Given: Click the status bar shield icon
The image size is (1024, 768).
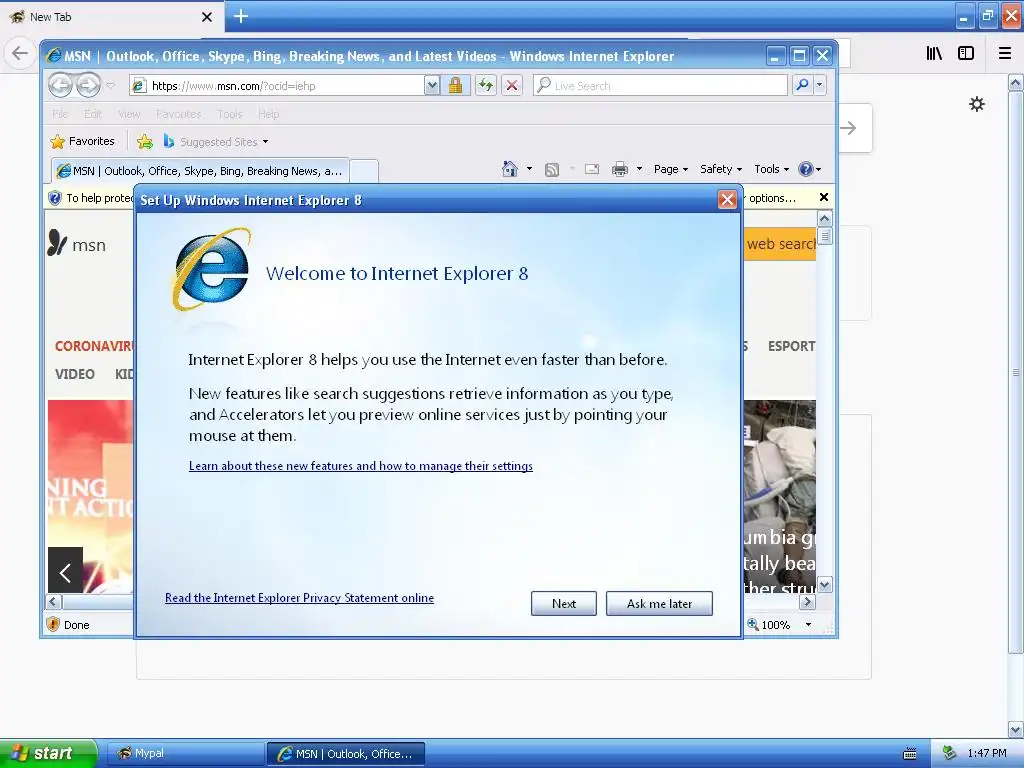Looking at the screenshot, I should (53, 624).
